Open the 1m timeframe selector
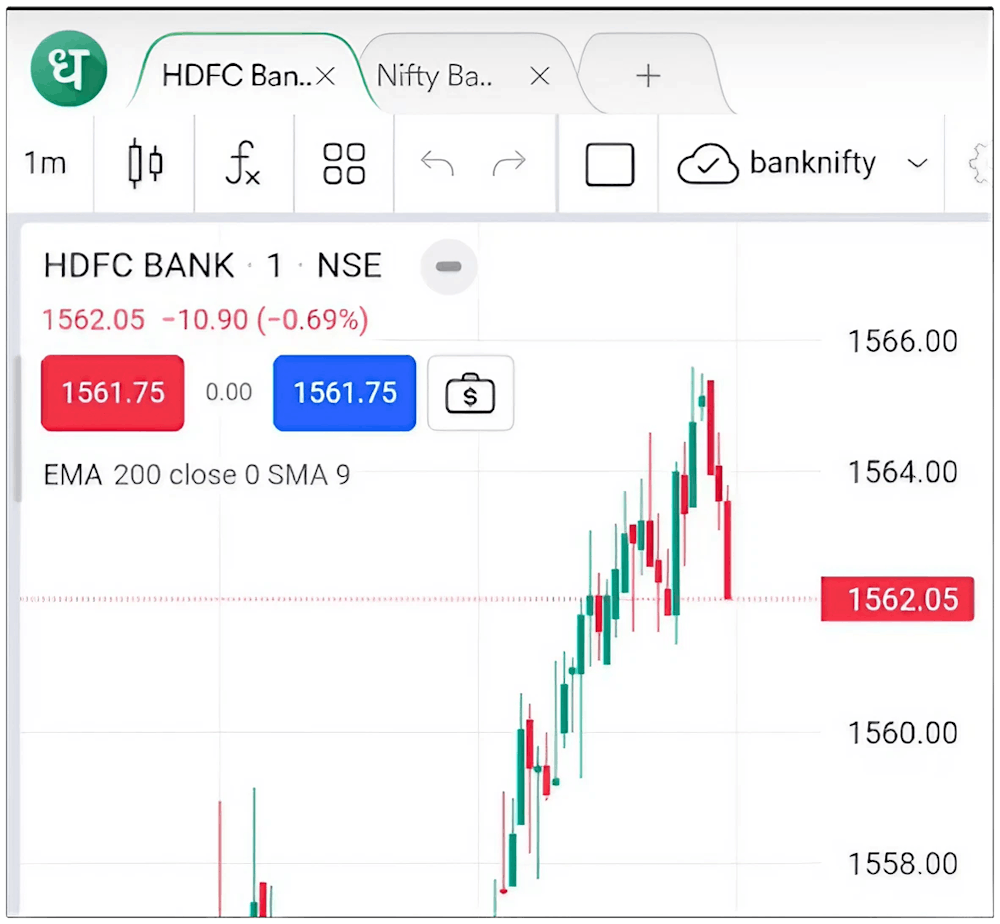Viewport: 1000px width, 924px height. point(44,163)
